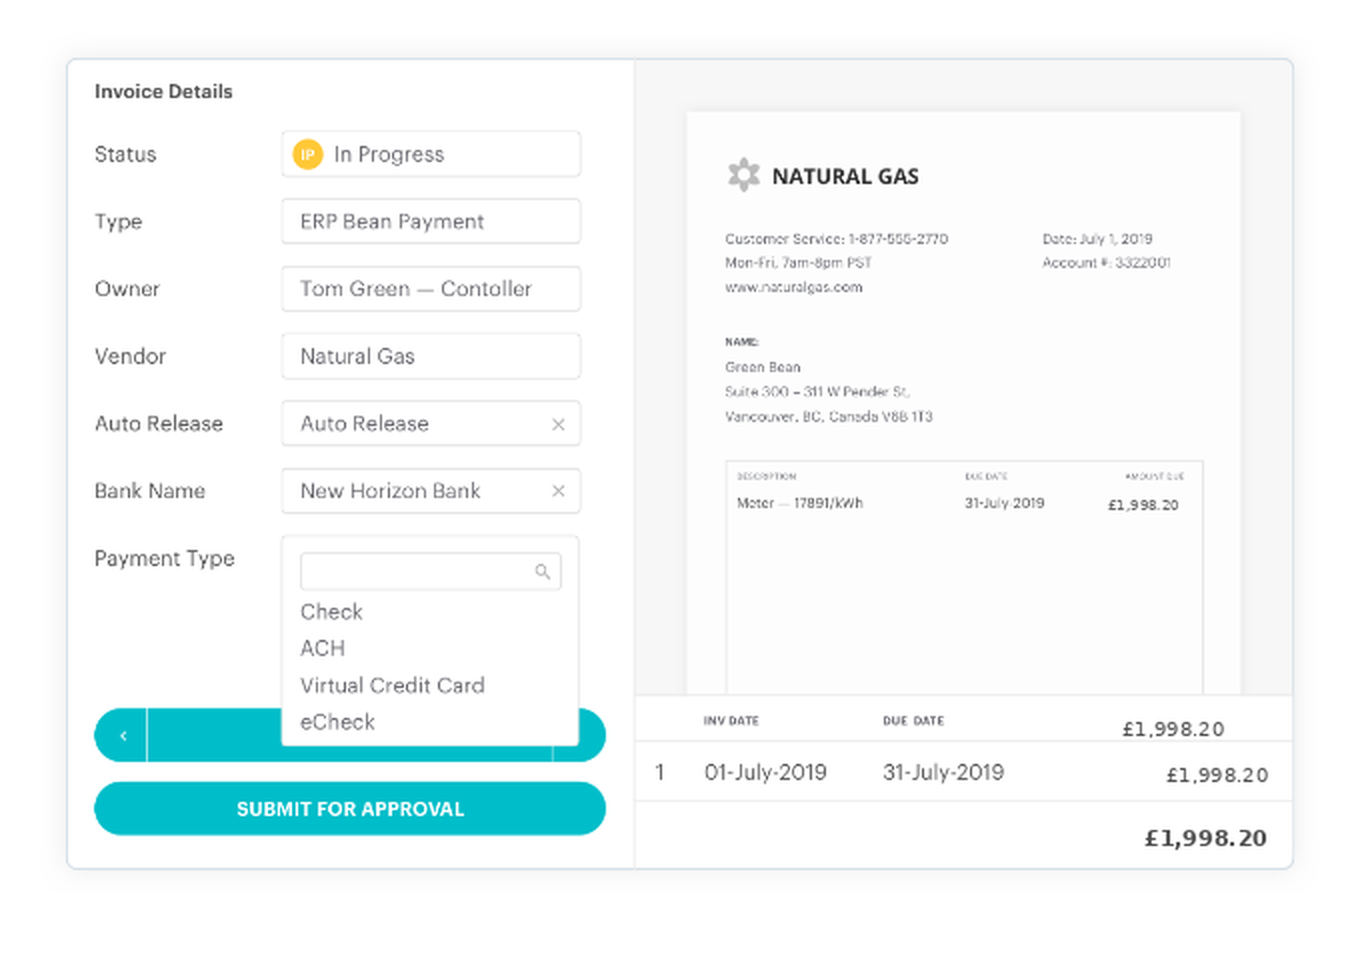Open the Status field showing In Progress
Screen dimensions: 1358x966
click(431, 154)
